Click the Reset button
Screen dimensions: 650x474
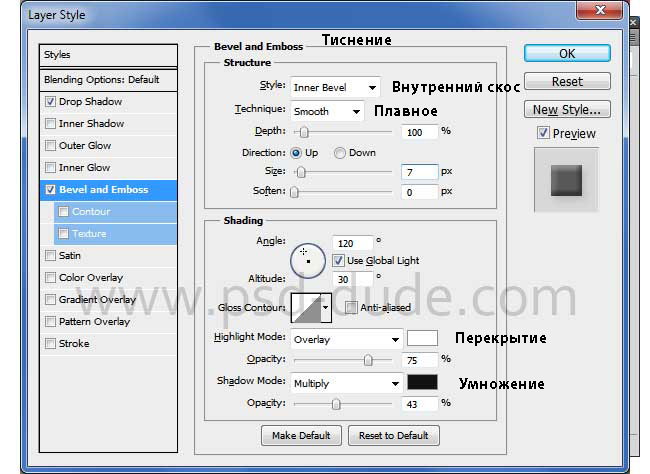[x=567, y=81]
